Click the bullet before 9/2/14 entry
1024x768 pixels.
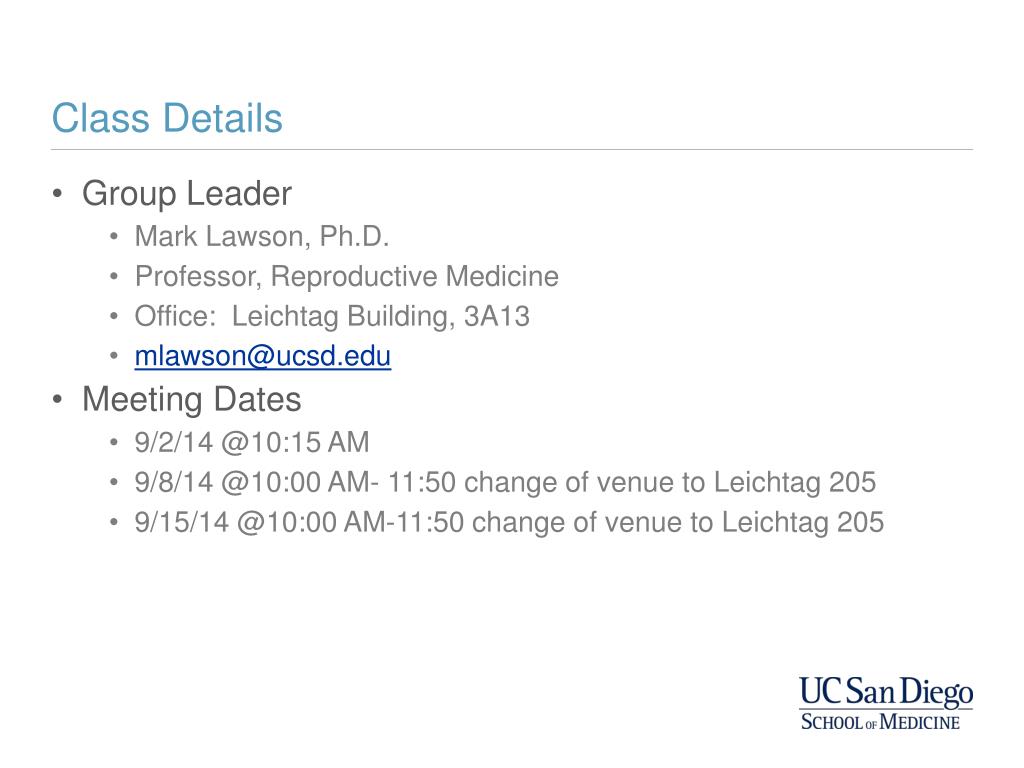click(114, 443)
